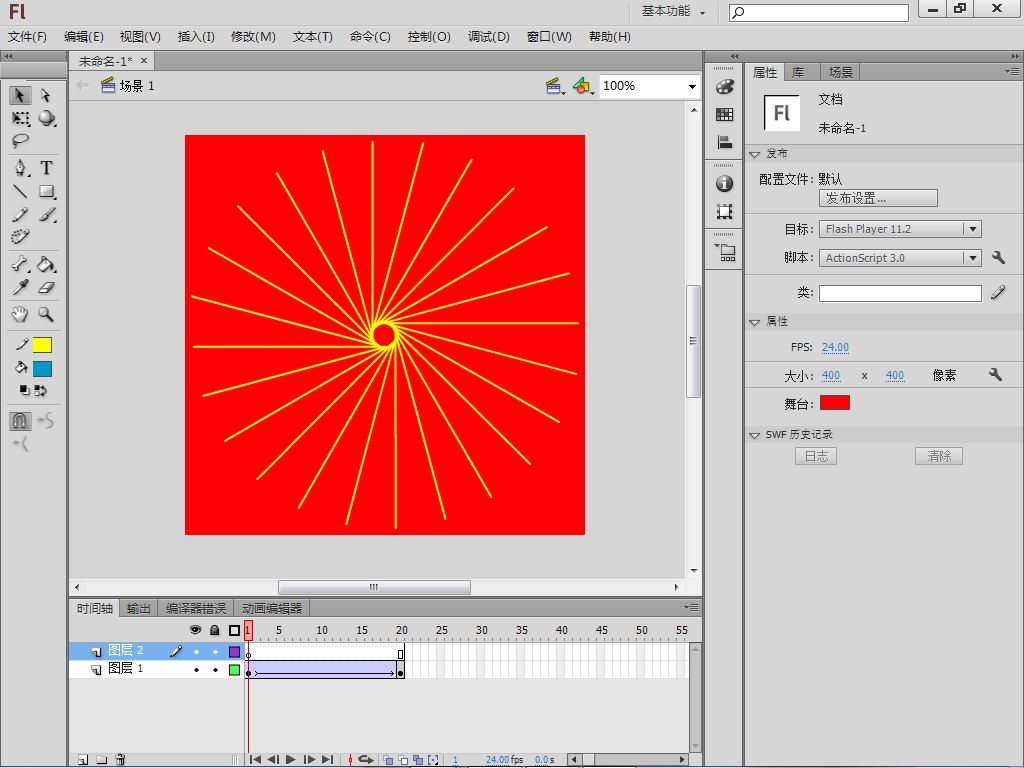Viewport: 1024px width, 768px height.
Task: Toggle lock dot for 图层 2
Action: coord(214,651)
